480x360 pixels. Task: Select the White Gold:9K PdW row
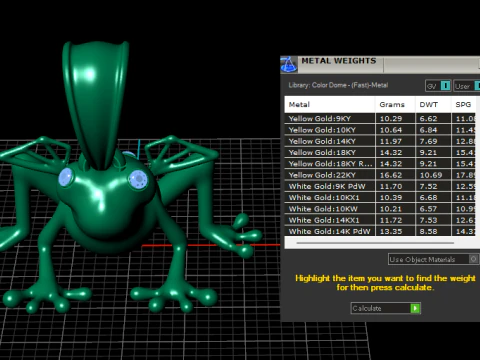(x=380, y=186)
